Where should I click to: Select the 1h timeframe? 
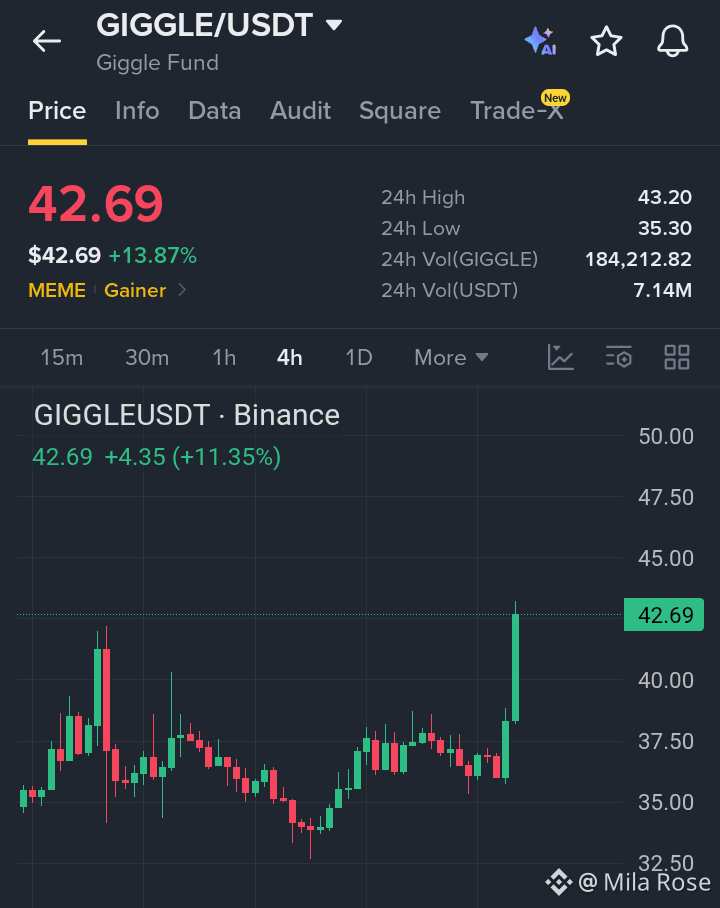point(224,357)
